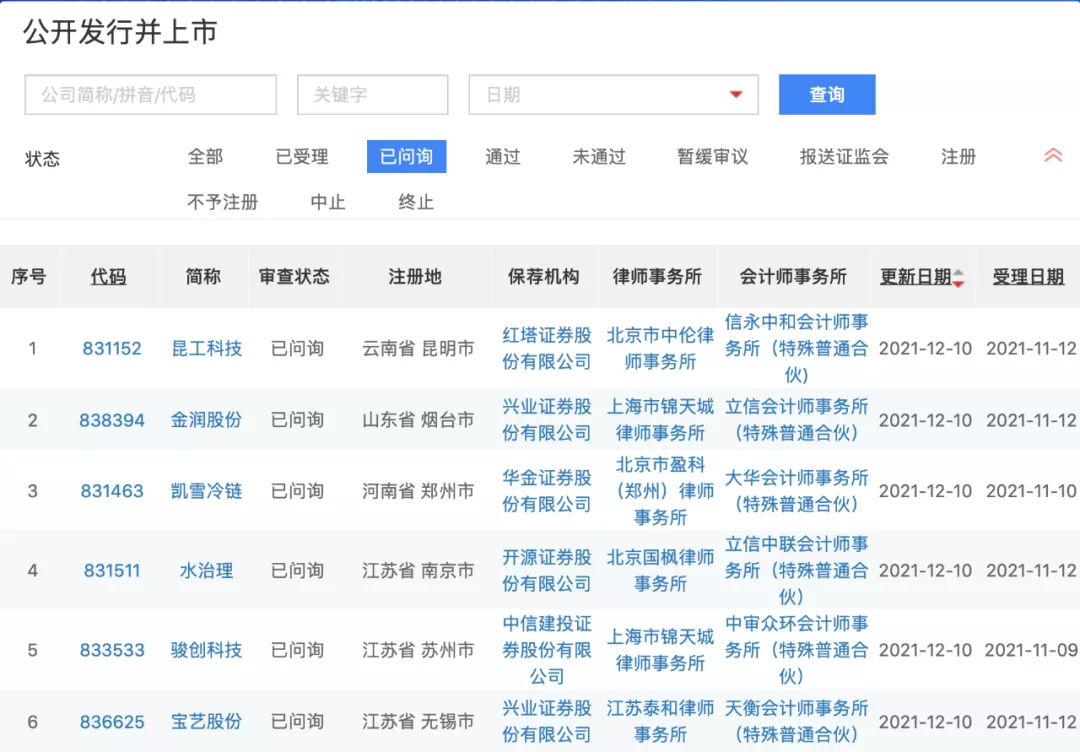The height and width of the screenshot is (752, 1080).
Task: Open sponsor 华金证券股份有限公司
Action: pyautogui.click(x=546, y=491)
